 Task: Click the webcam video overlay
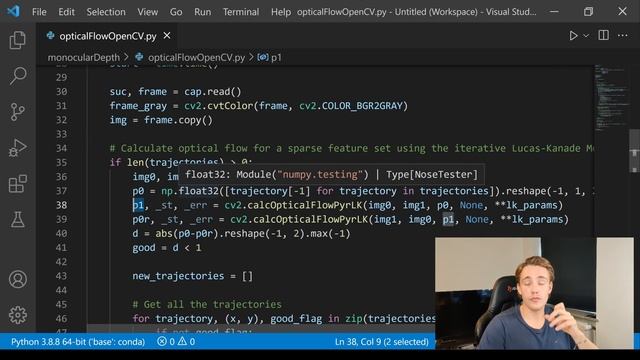pos(534,293)
